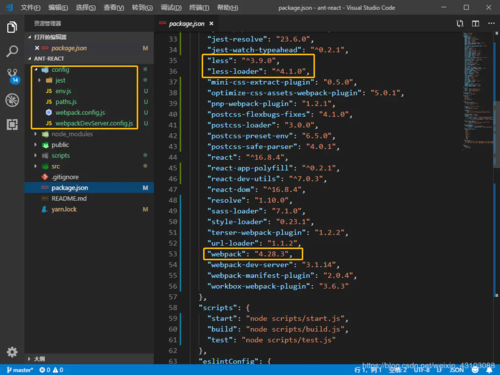Screen dimensions: 500x375
Task: Select the package.json editor tab
Action: tap(187, 24)
